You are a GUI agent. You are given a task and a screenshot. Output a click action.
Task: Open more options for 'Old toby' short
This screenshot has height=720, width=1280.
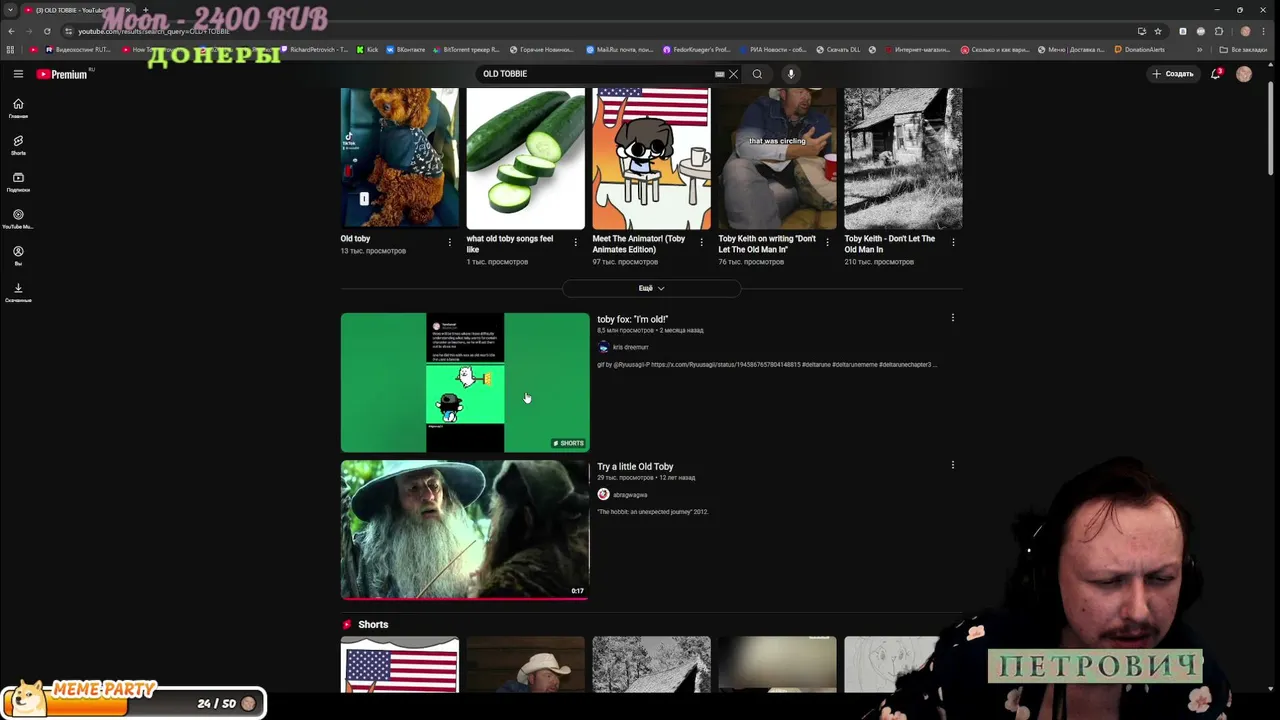coord(449,242)
